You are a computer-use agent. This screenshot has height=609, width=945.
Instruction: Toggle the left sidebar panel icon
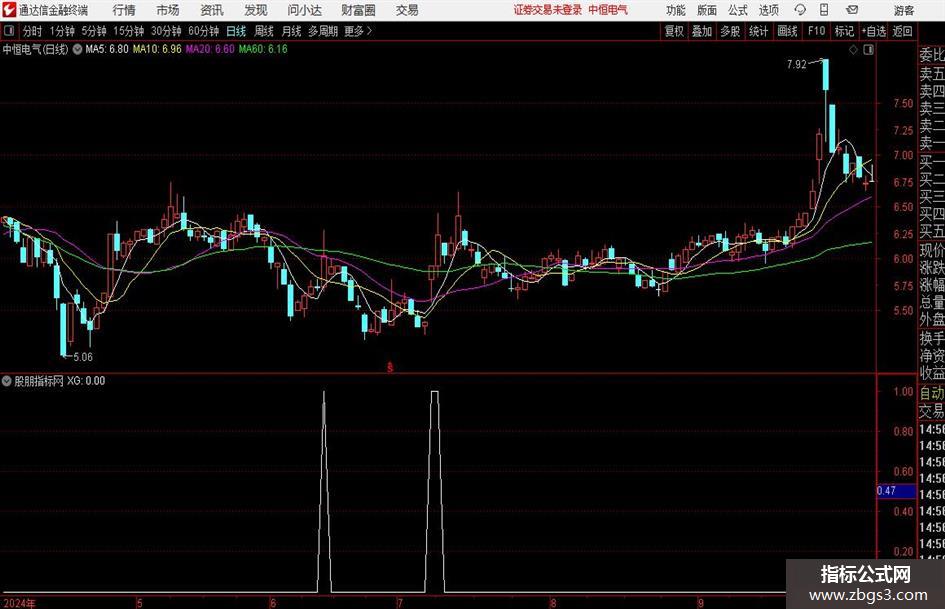click(9, 31)
